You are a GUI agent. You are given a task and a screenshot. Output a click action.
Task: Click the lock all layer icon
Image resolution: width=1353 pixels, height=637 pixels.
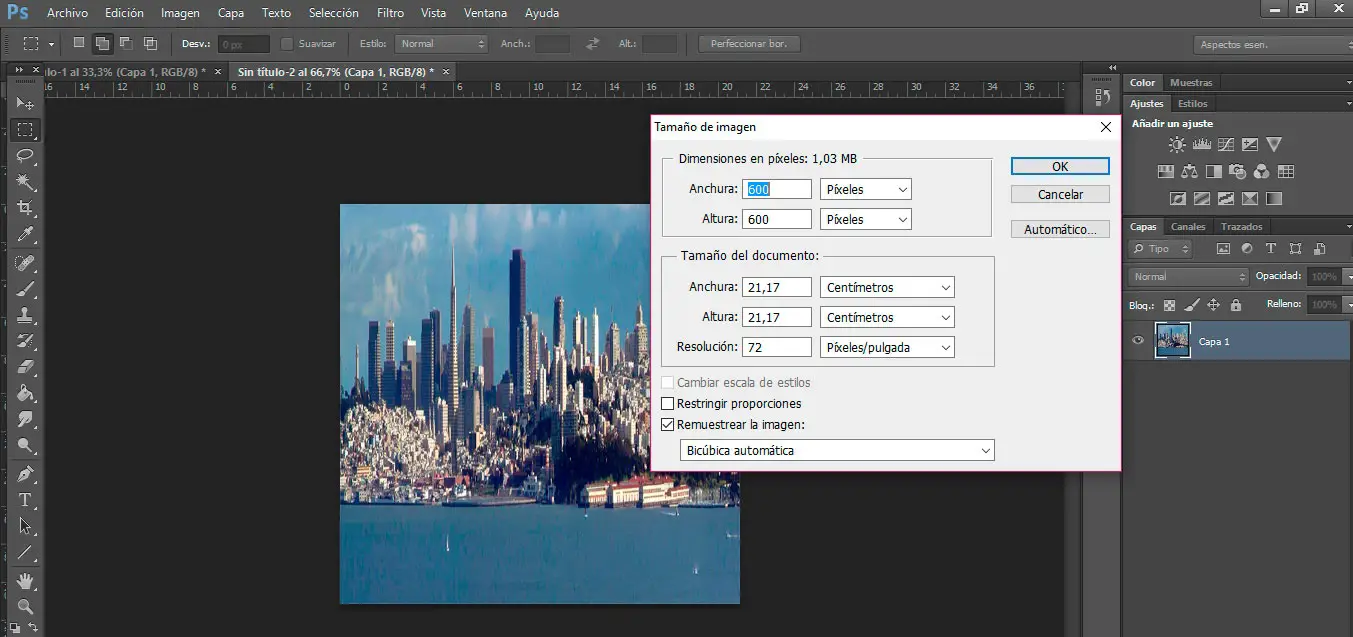1236,305
